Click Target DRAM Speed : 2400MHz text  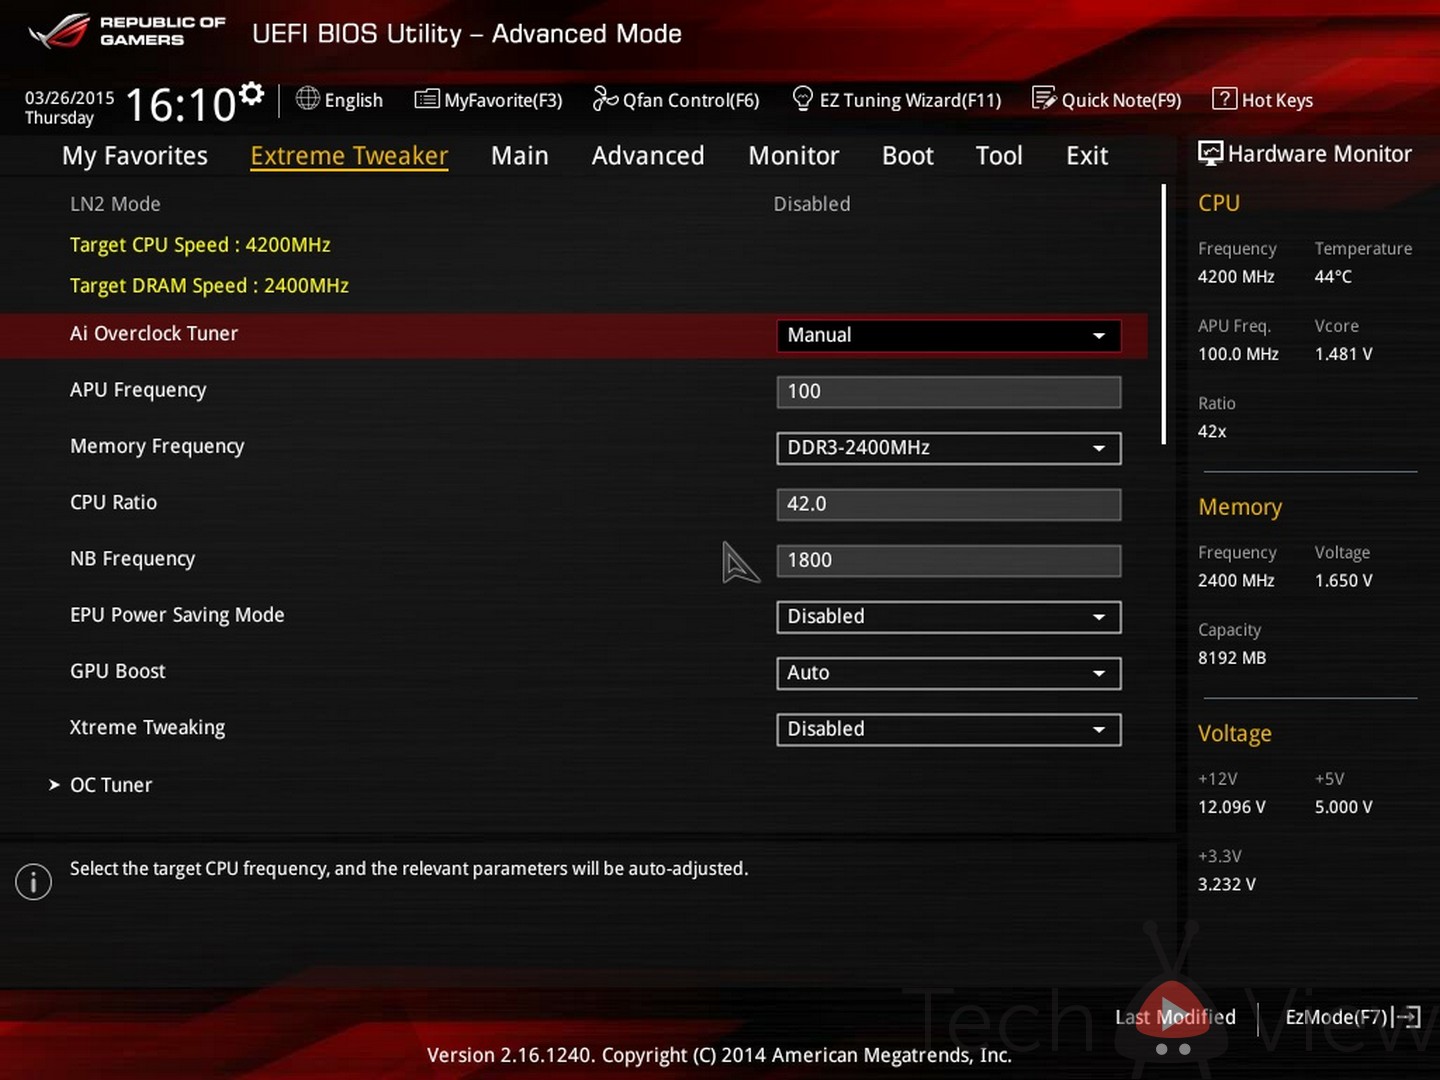pos(209,286)
